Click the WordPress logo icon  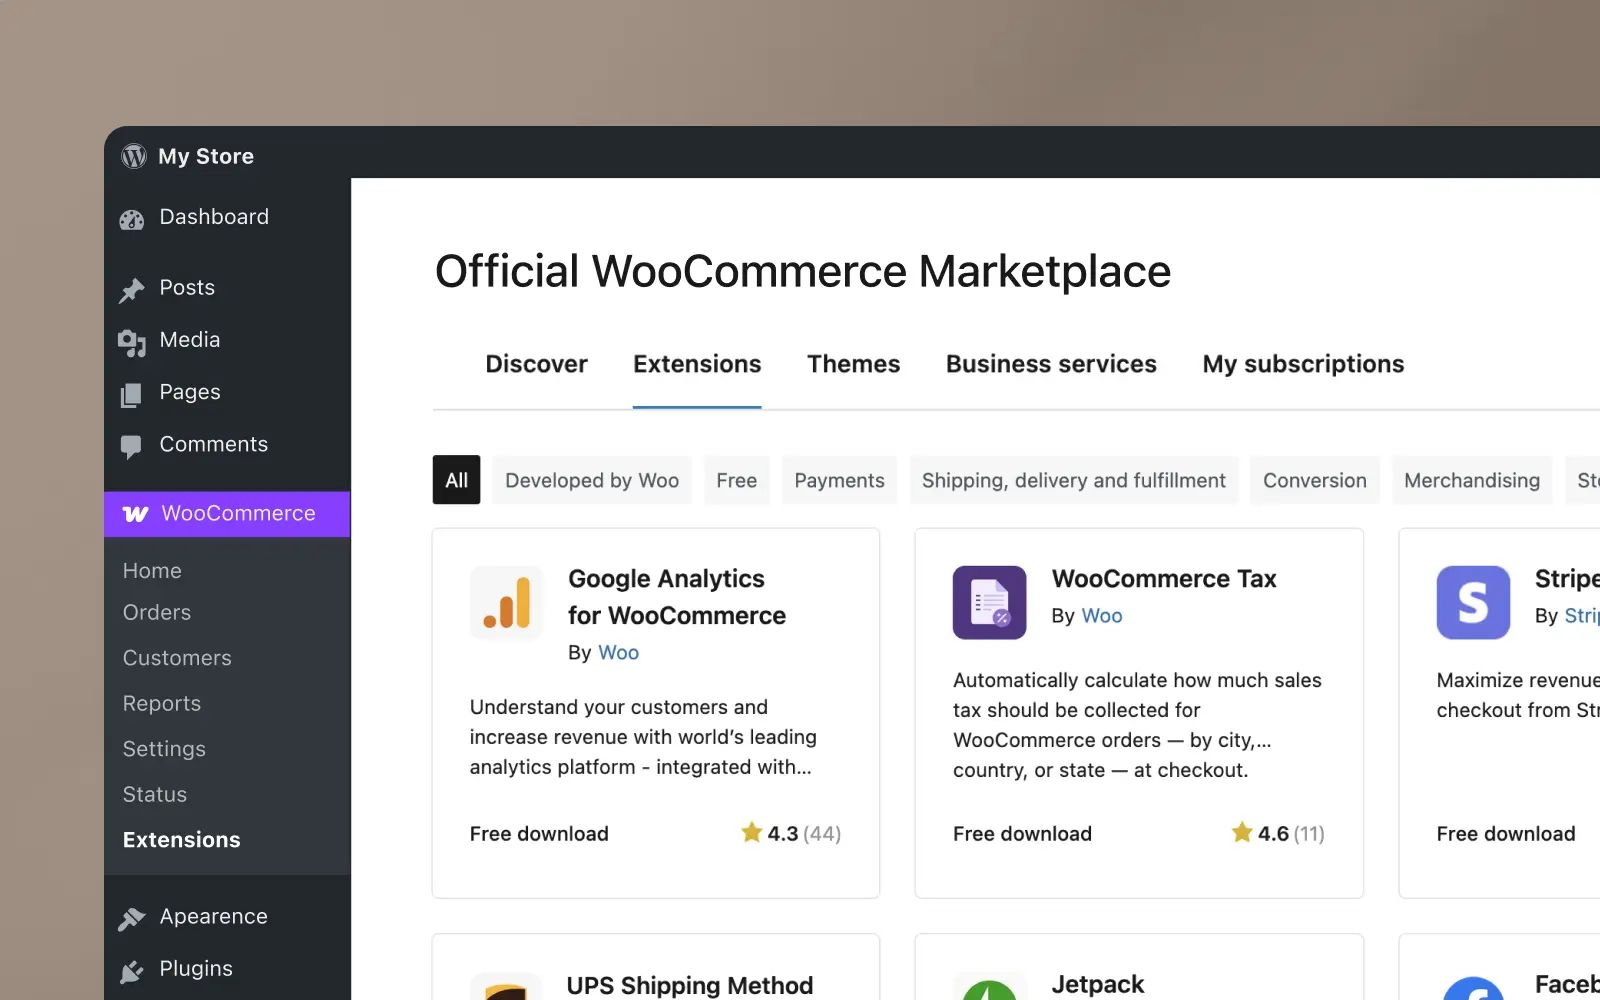click(x=133, y=156)
